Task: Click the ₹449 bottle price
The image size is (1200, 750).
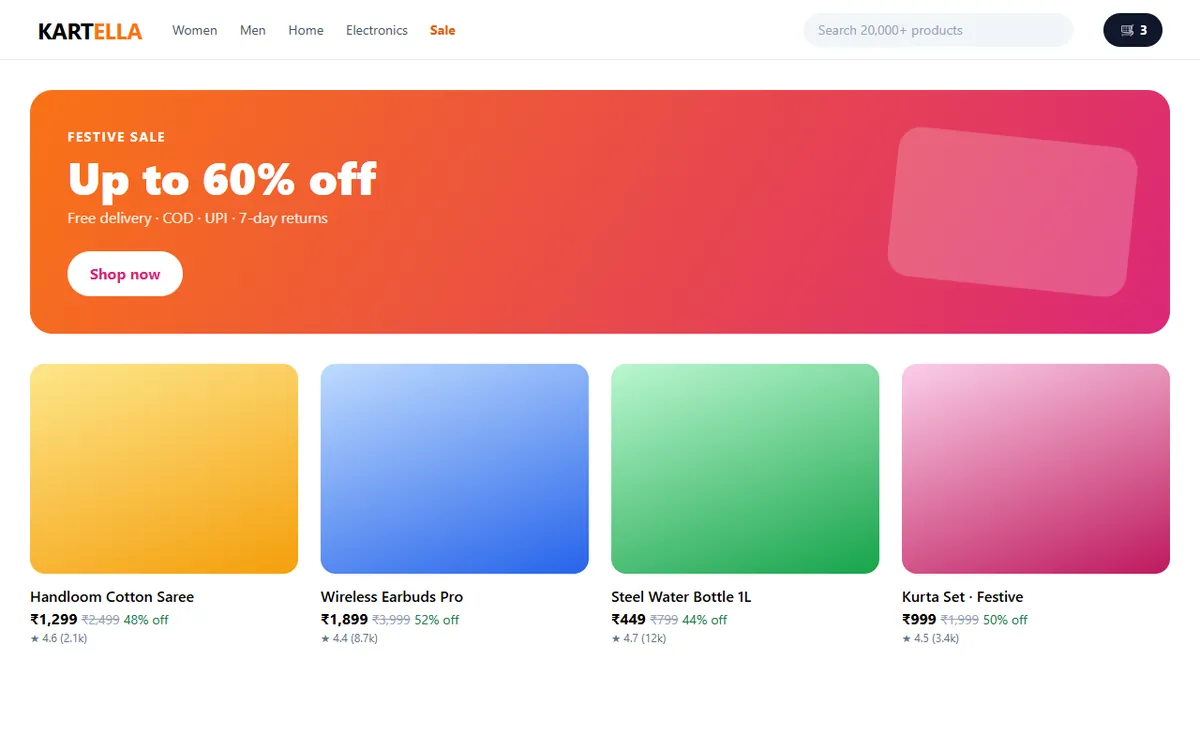Action: coord(629,619)
